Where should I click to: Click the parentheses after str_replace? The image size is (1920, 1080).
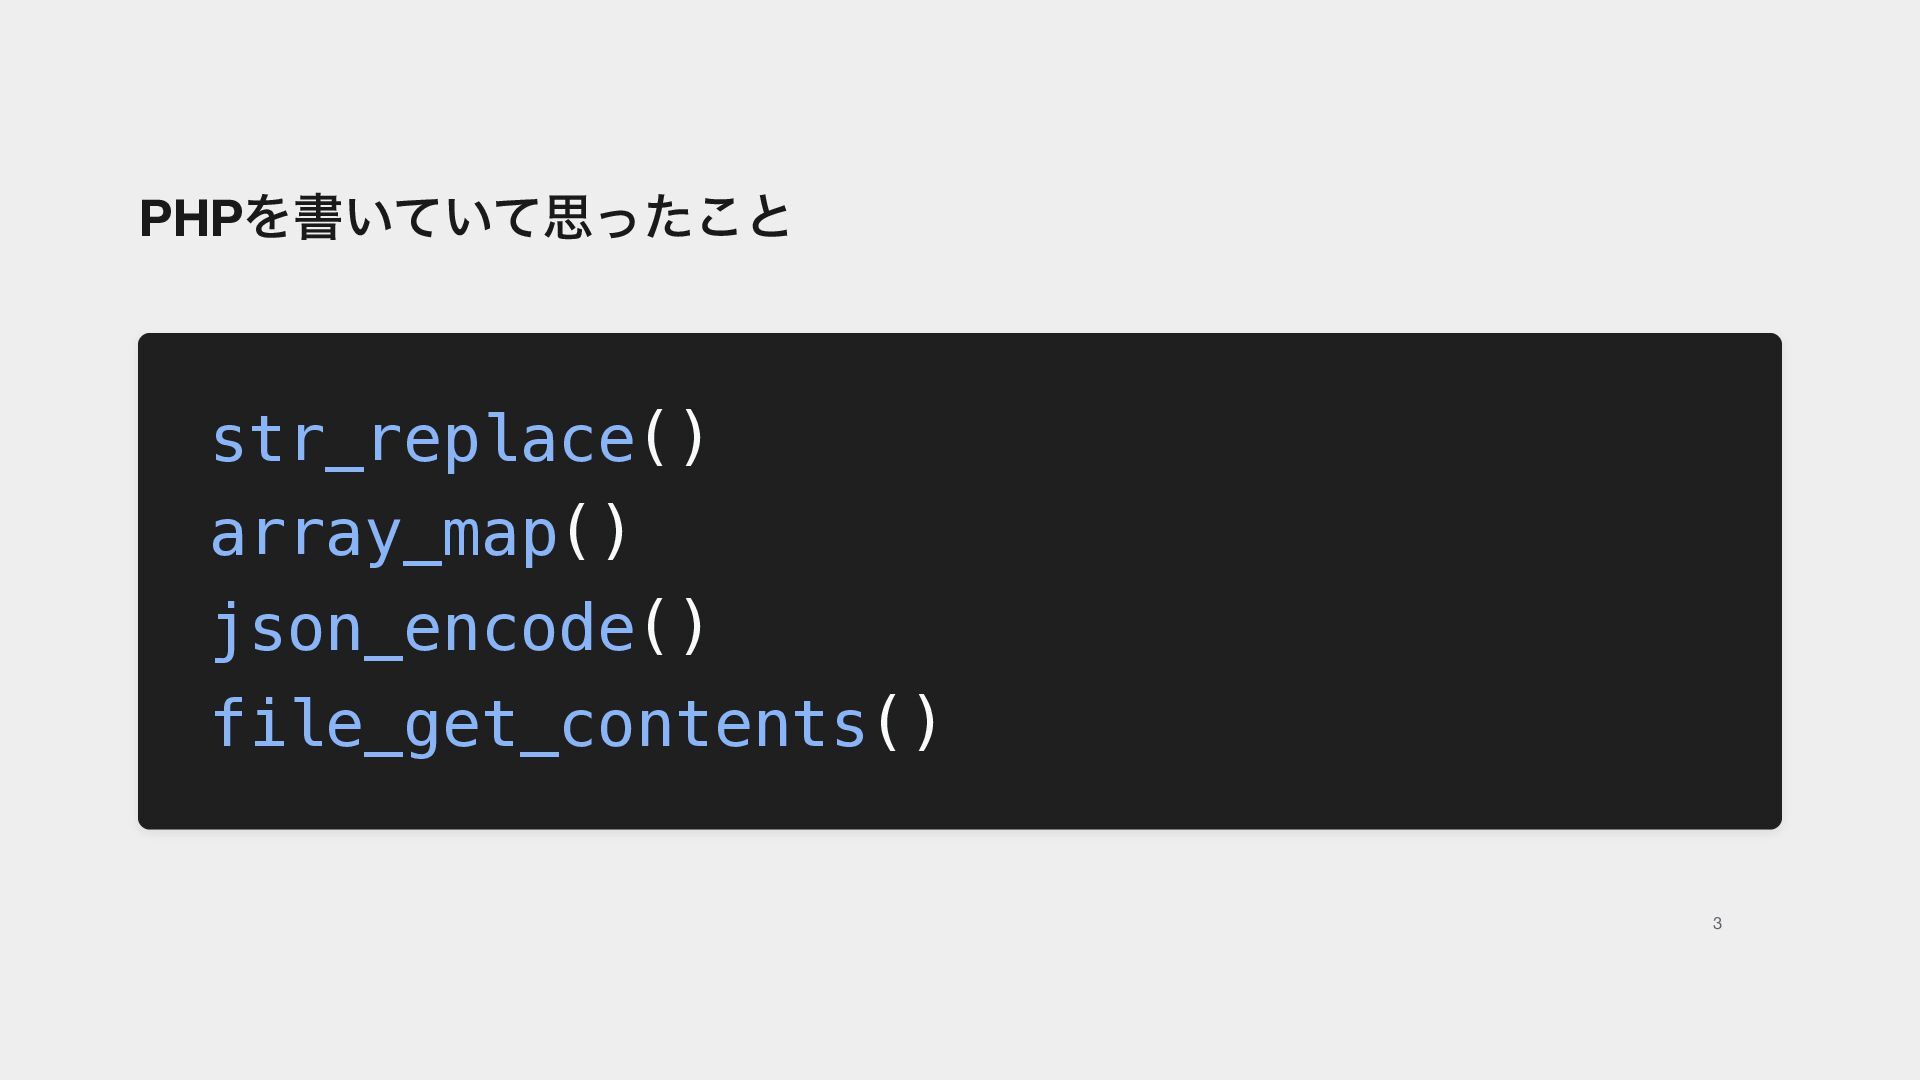click(x=674, y=437)
